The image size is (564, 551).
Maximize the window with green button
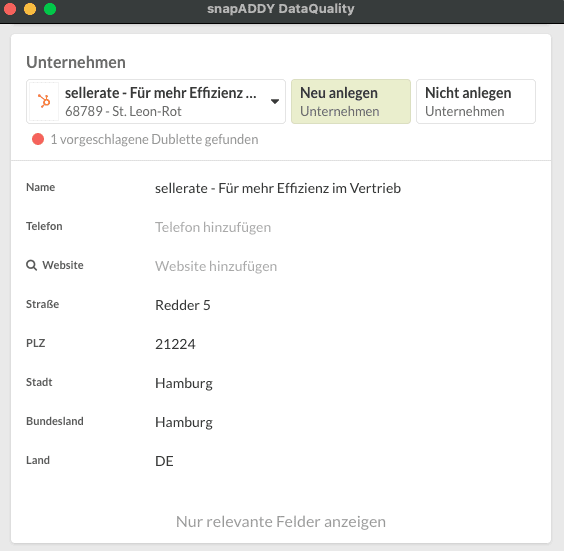[x=50, y=9]
